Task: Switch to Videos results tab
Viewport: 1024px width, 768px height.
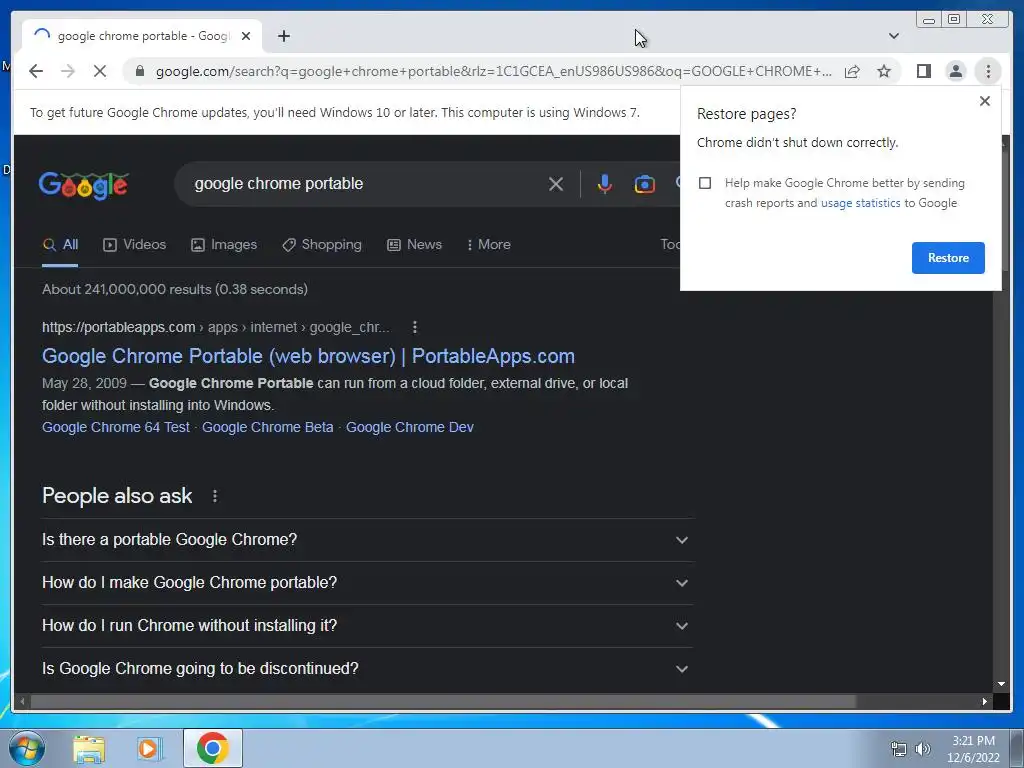Action: (x=135, y=245)
